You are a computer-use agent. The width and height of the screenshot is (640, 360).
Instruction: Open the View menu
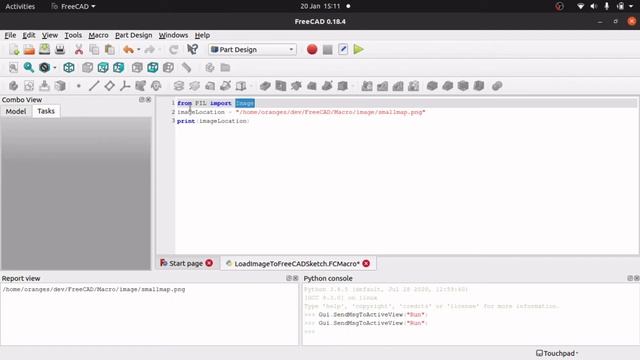[x=50, y=35]
